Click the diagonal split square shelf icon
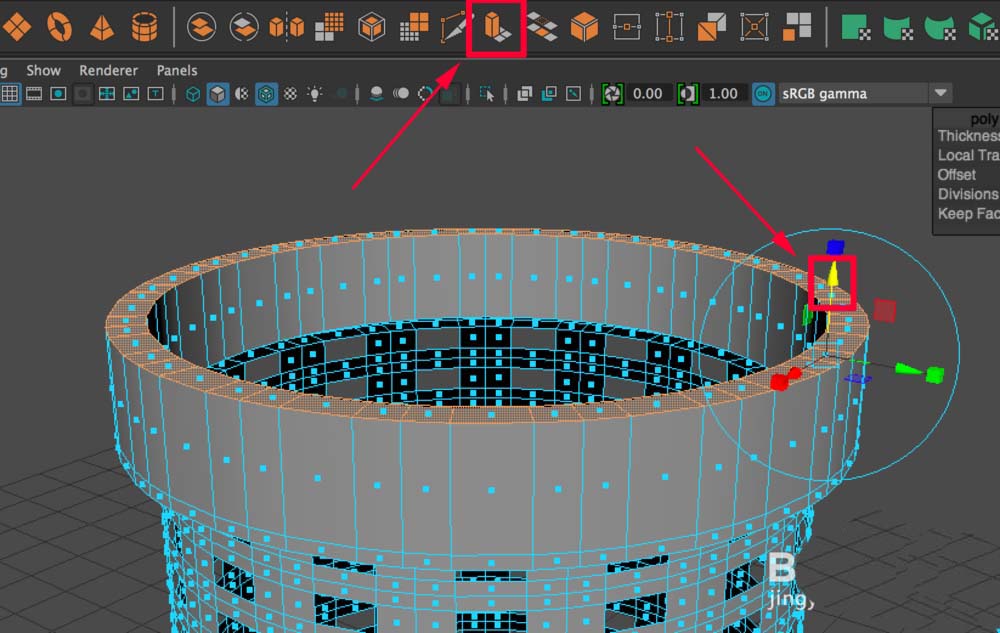Screen dimensions: 1000x633 pos(712,27)
